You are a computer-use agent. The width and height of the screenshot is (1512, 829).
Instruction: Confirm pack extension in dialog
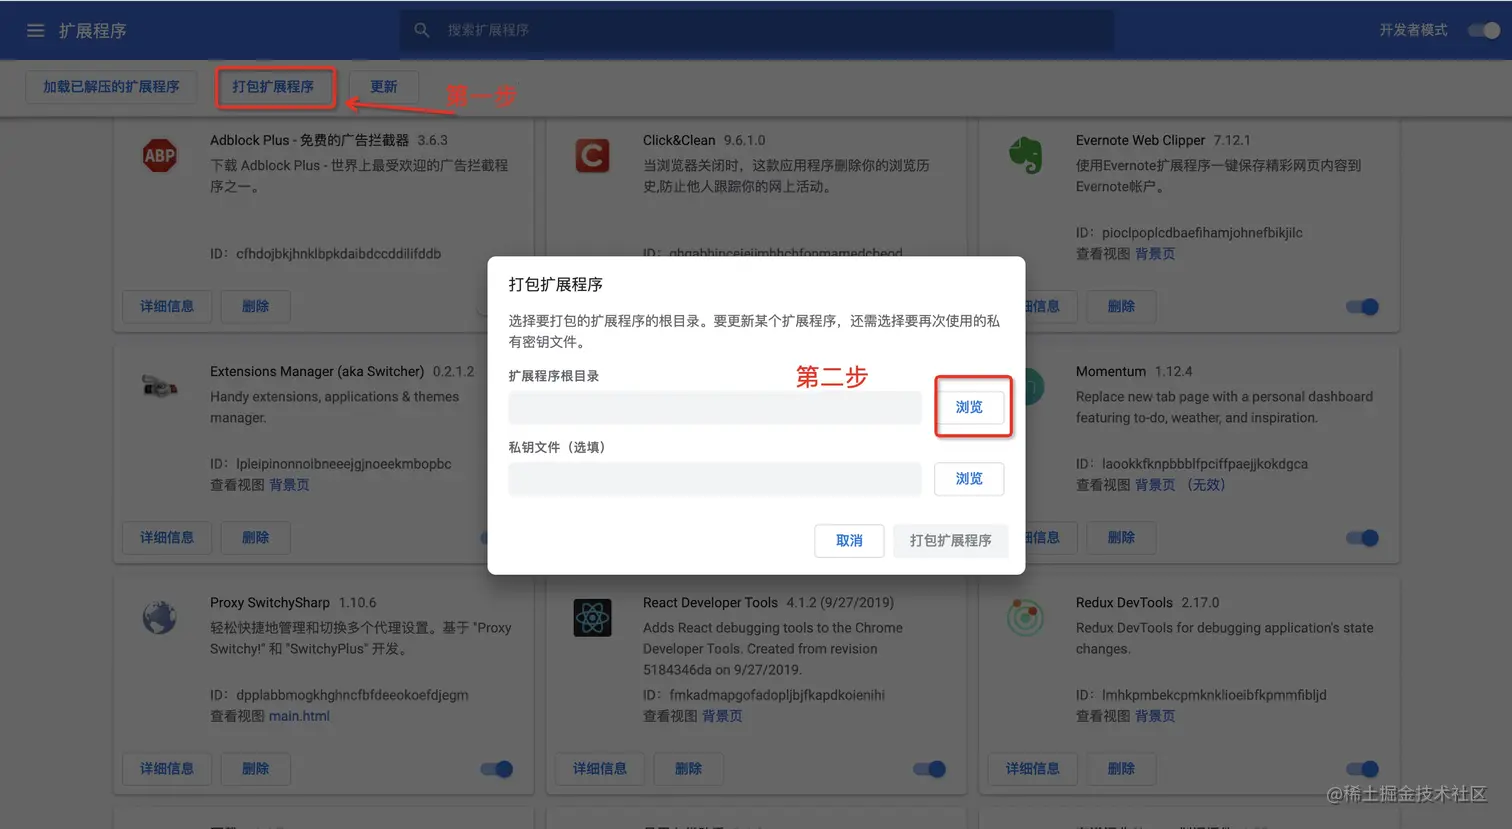point(950,540)
